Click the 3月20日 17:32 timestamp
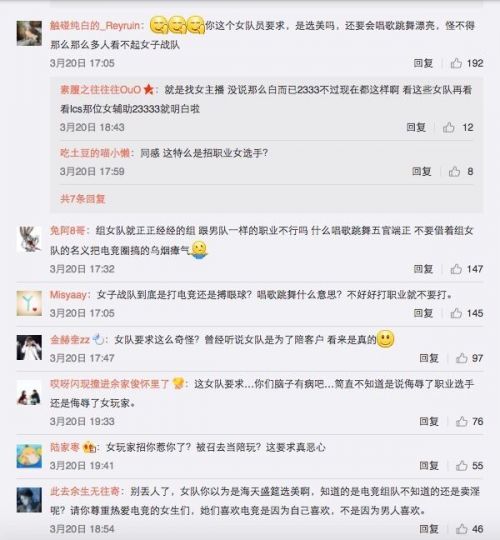Image resolution: width=500 pixels, height=540 pixels. pyautogui.click(x=82, y=269)
